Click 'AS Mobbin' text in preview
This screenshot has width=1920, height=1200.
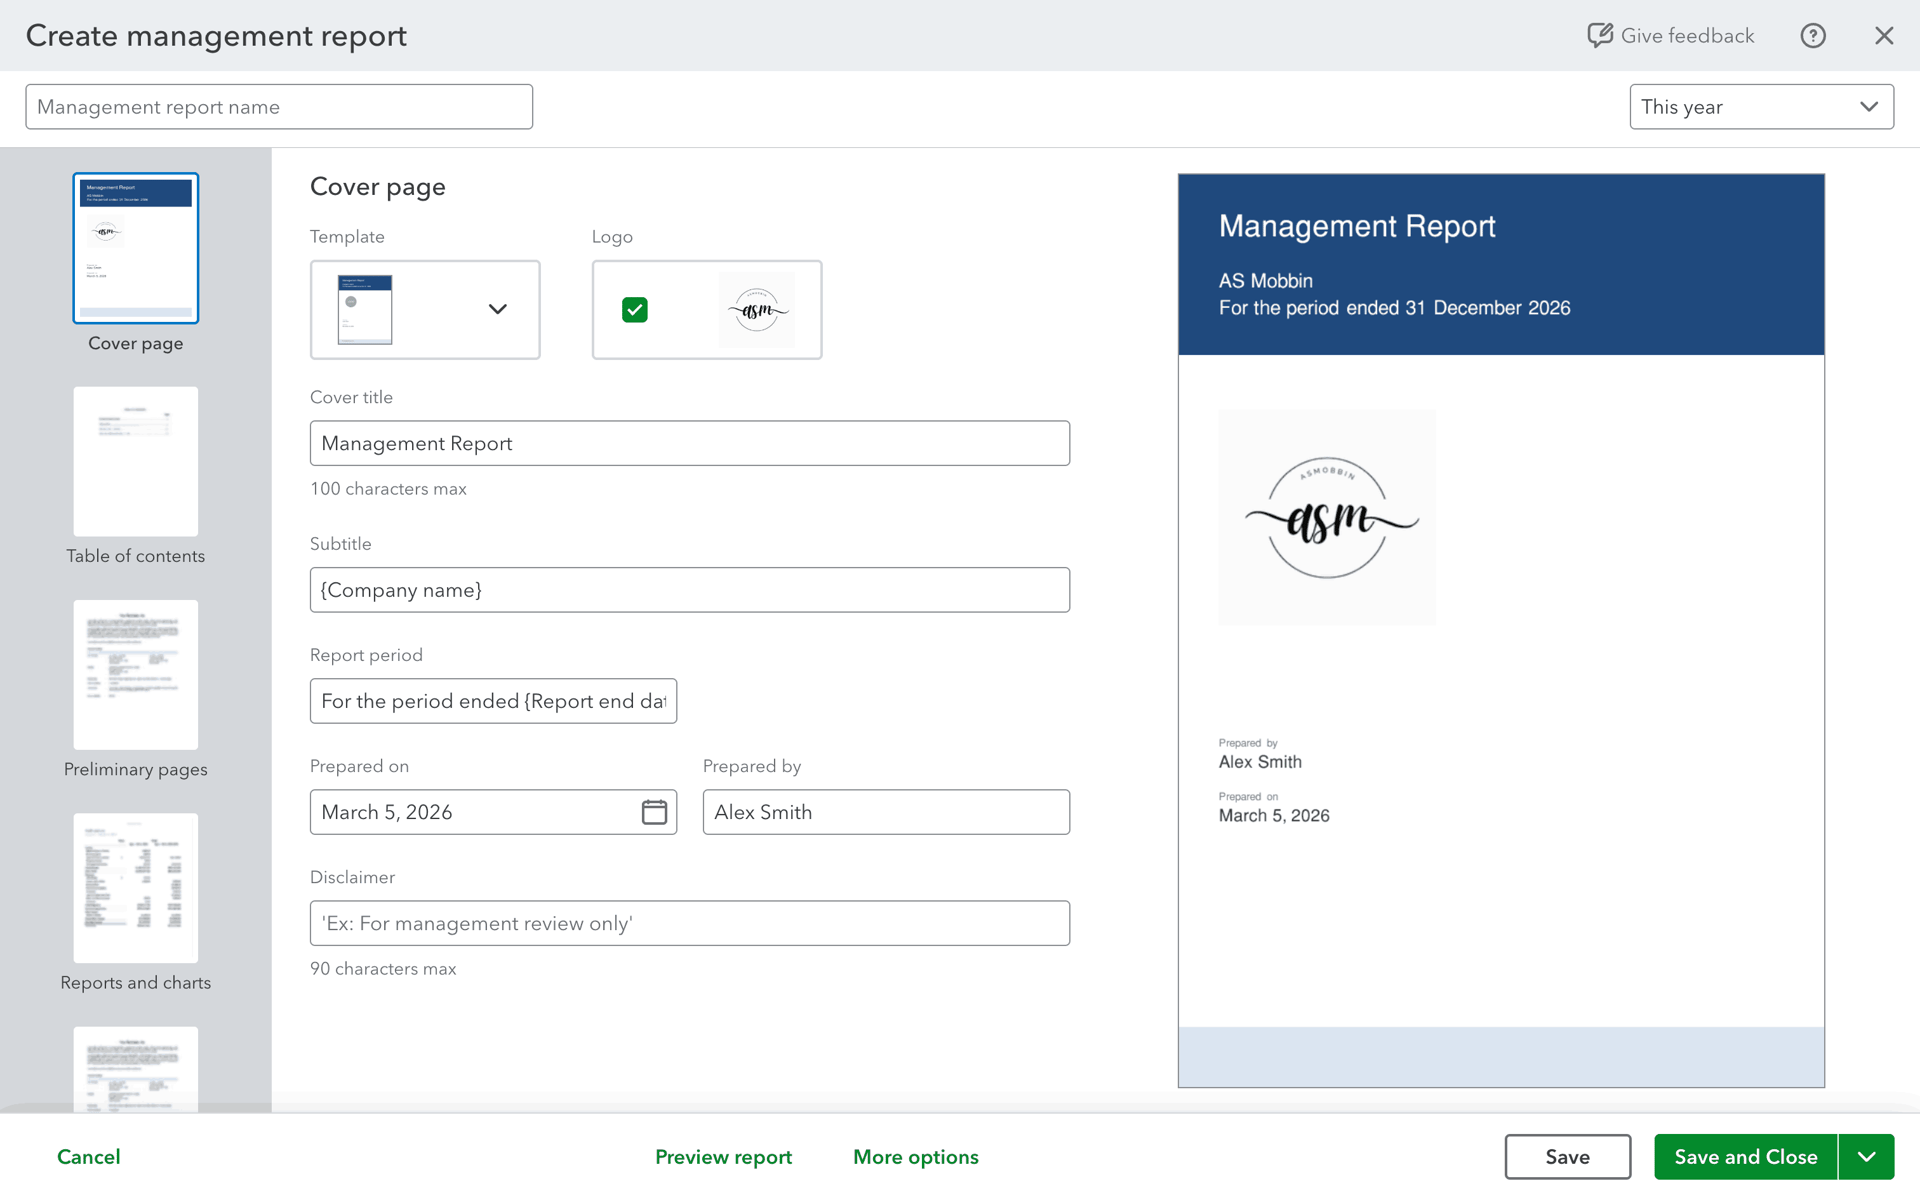(x=1266, y=281)
